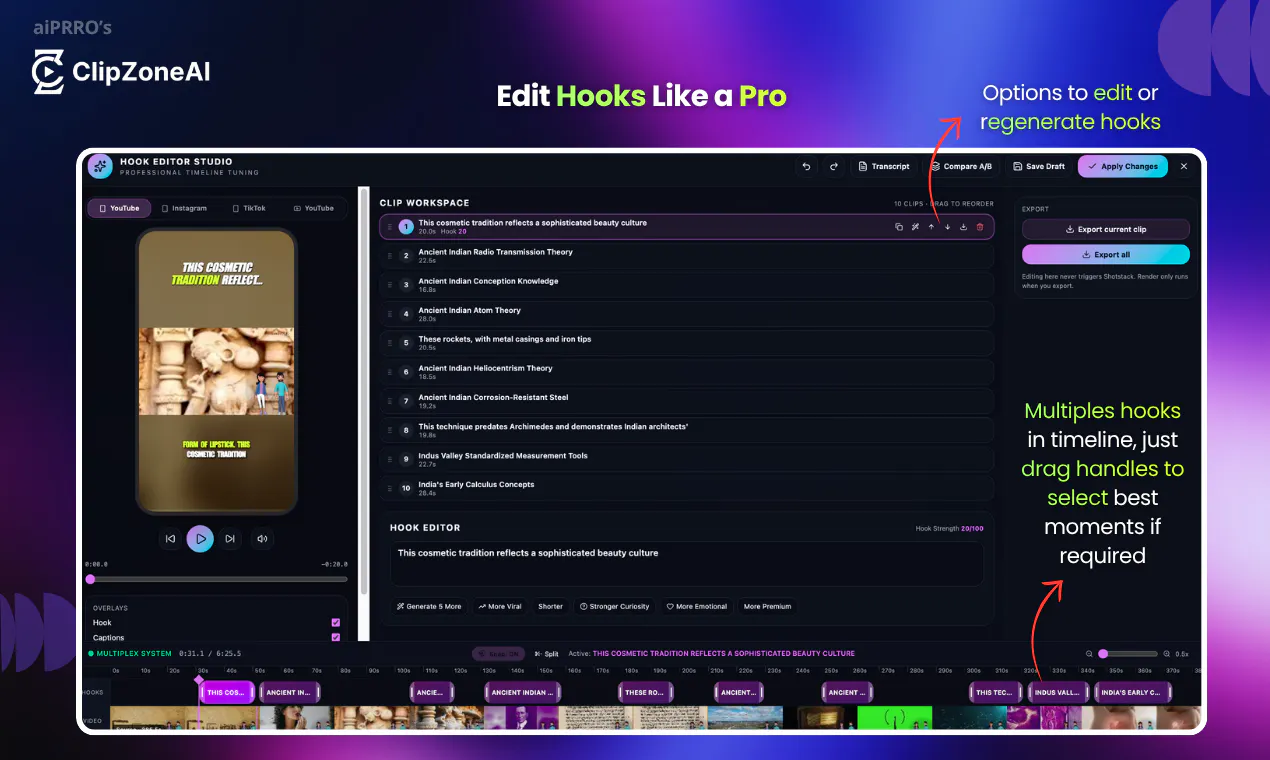Duplicate the selected cosmetic tradition clip
This screenshot has height=760, width=1270.
tap(899, 227)
